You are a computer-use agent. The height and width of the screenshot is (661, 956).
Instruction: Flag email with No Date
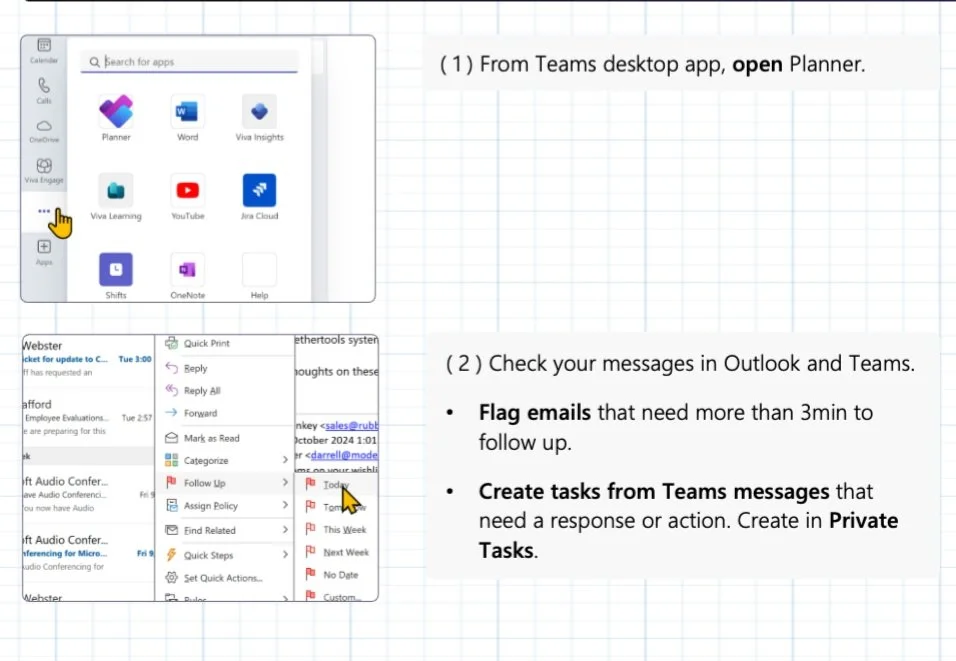pos(336,574)
